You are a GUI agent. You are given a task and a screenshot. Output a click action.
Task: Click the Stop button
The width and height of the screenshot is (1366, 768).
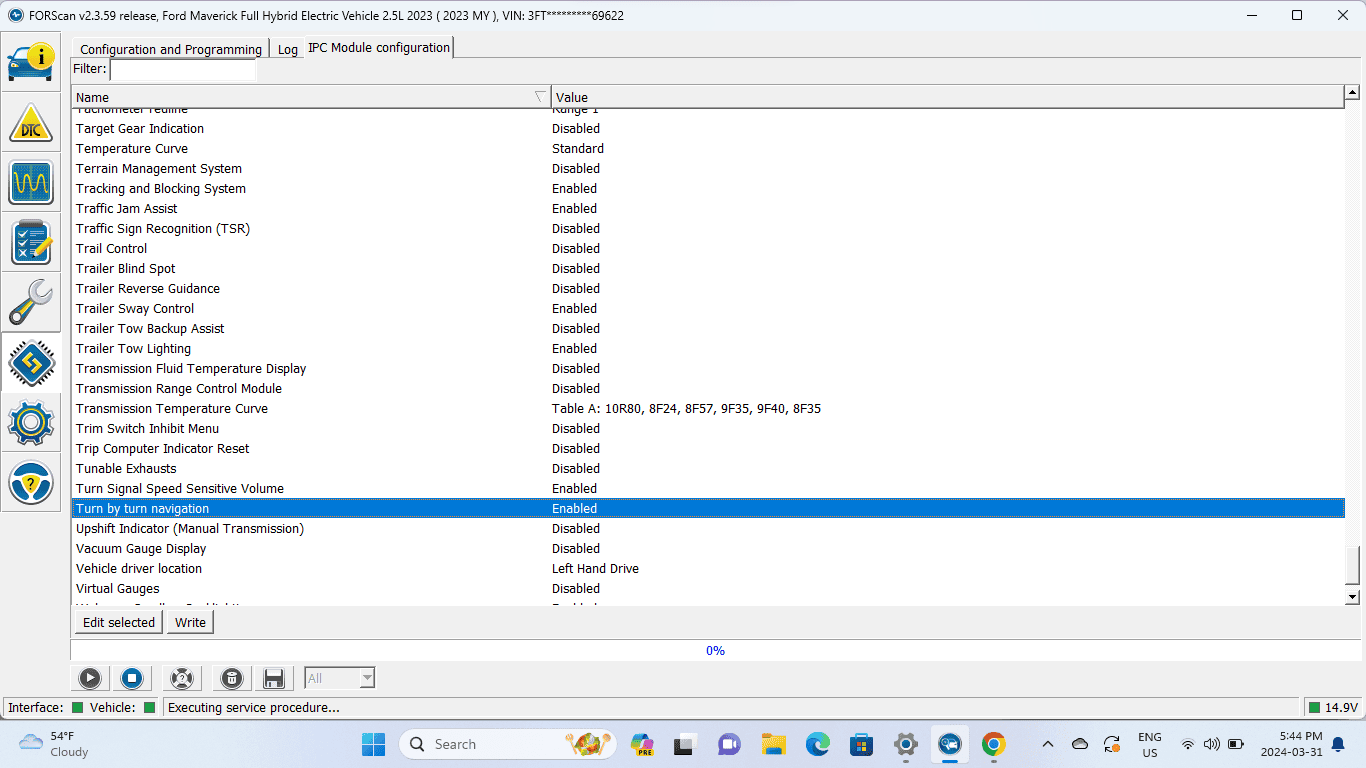(x=132, y=678)
